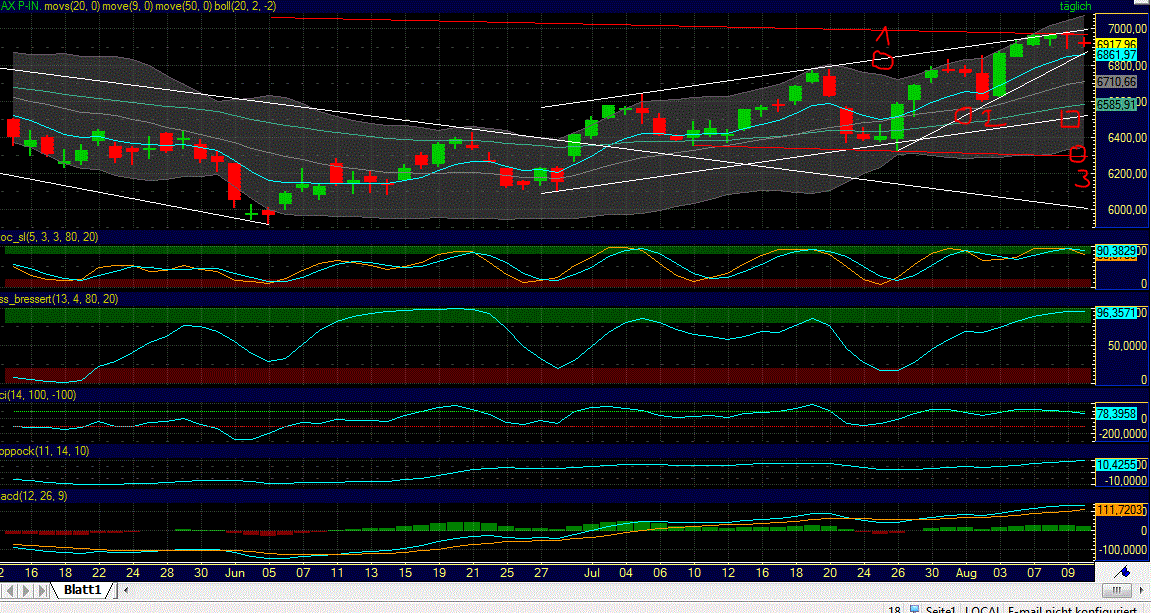
Task: Click the next-sheet navigation arrow near Blatt1
Action: [40, 590]
